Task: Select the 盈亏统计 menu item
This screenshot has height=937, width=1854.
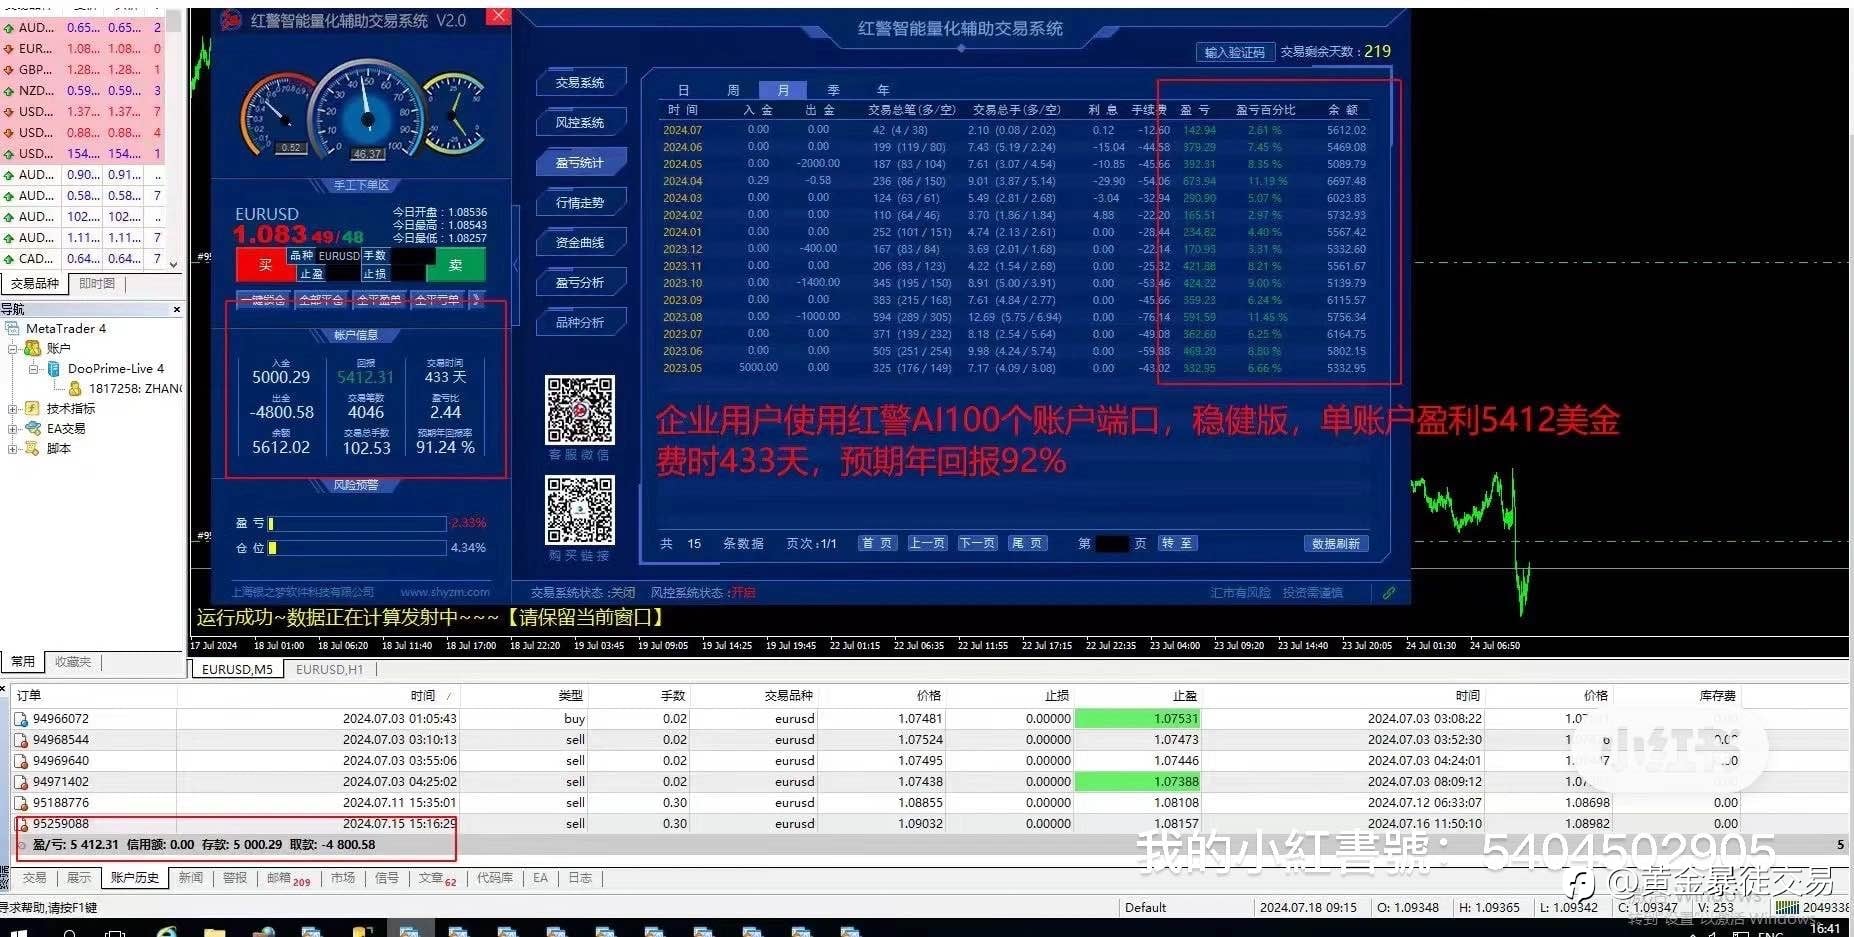Action: pyautogui.click(x=581, y=163)
